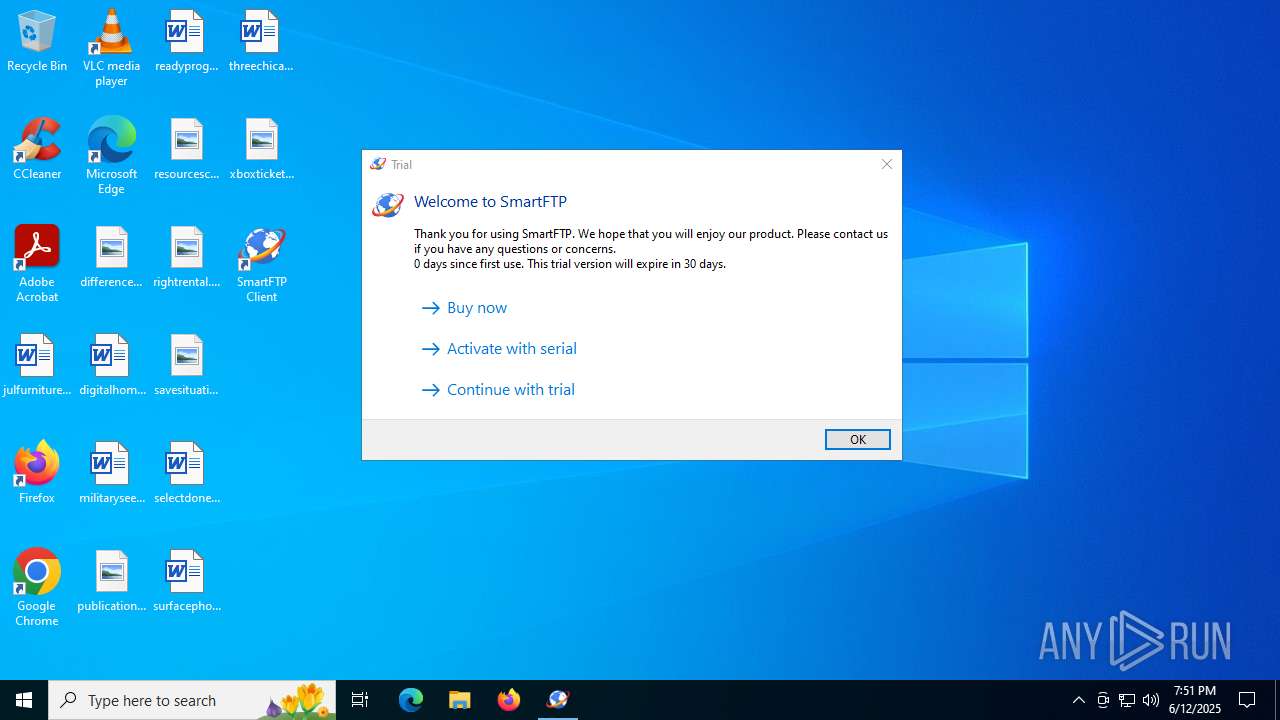
Task: Select the readyprog Word document icon
Action: (x=186, y=42)
